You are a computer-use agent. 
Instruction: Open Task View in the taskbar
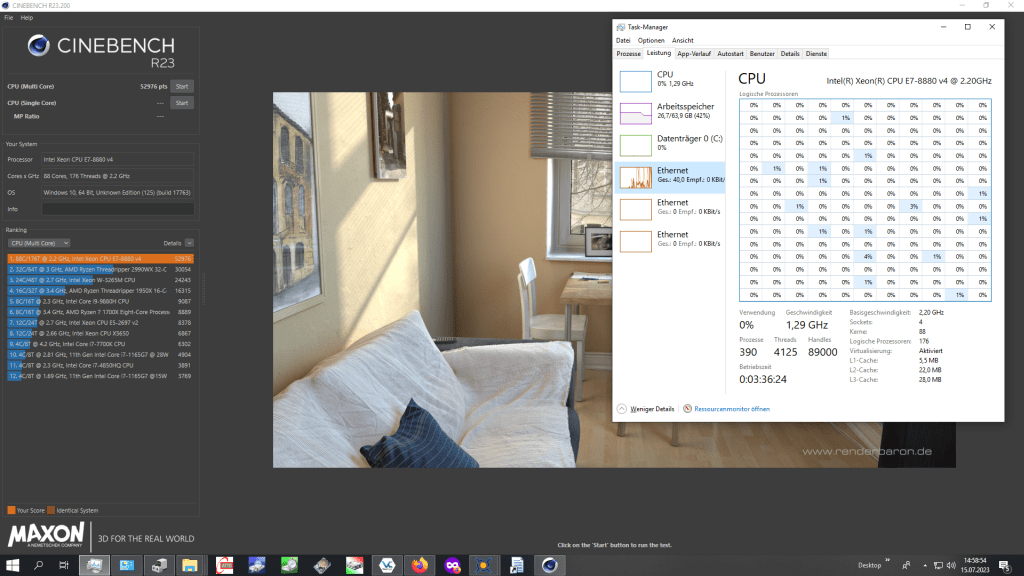coord(63,565)
